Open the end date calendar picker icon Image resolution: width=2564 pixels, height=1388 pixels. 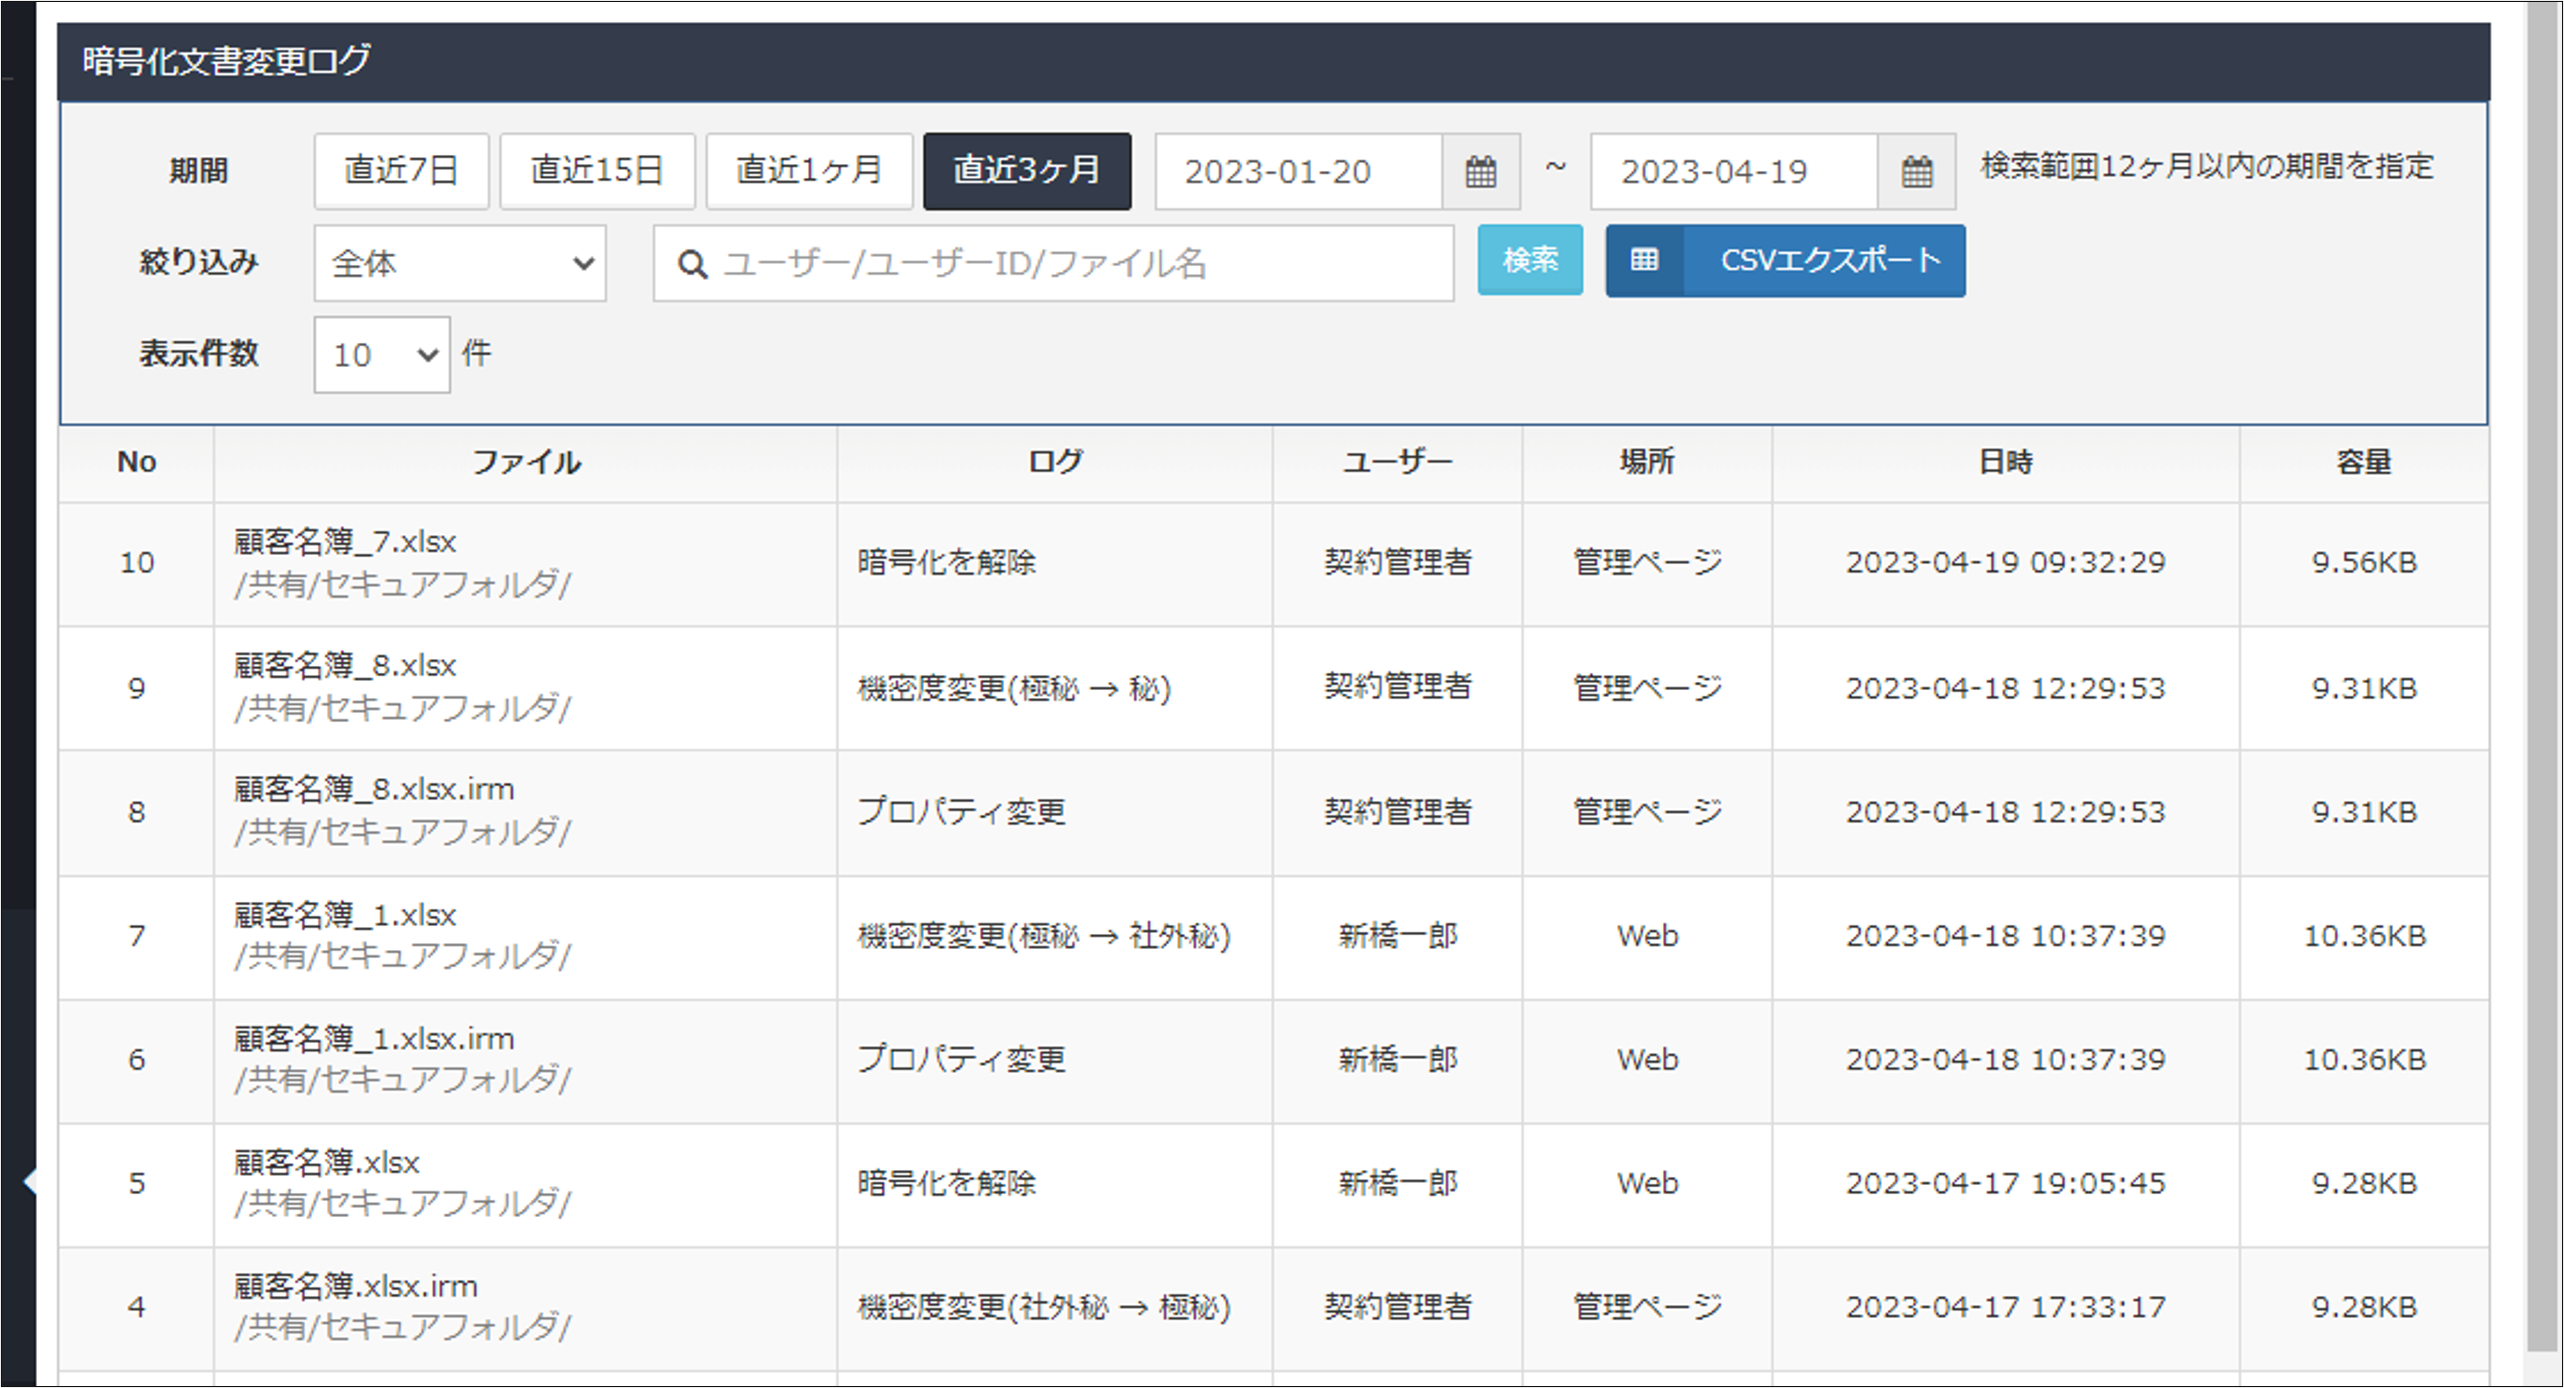(x=1916, y=171)
